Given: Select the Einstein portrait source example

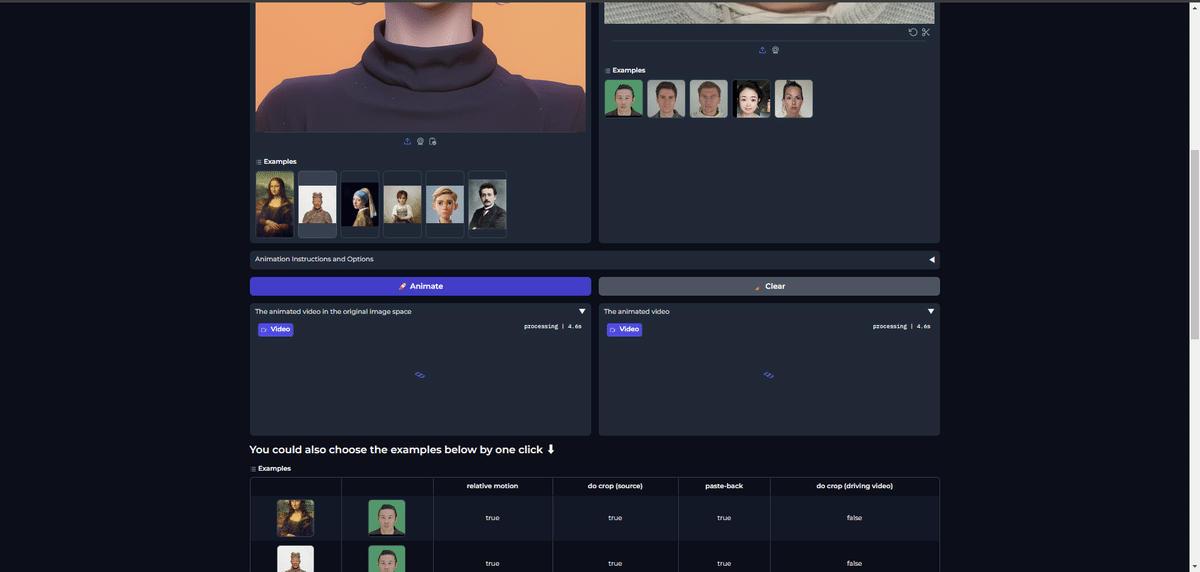Looking at the screenshot, I should (488, 204).
